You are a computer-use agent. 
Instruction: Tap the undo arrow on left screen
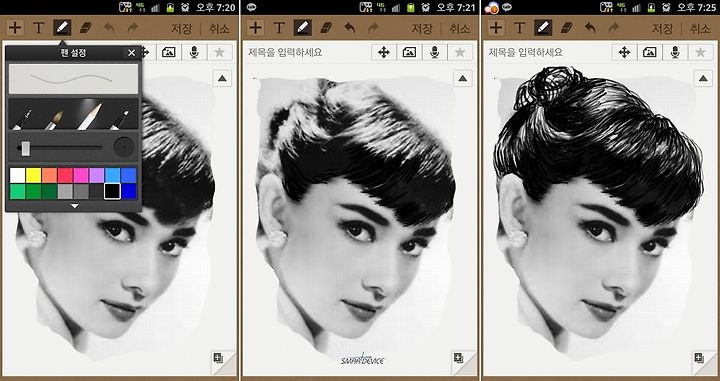coord(109,28)
